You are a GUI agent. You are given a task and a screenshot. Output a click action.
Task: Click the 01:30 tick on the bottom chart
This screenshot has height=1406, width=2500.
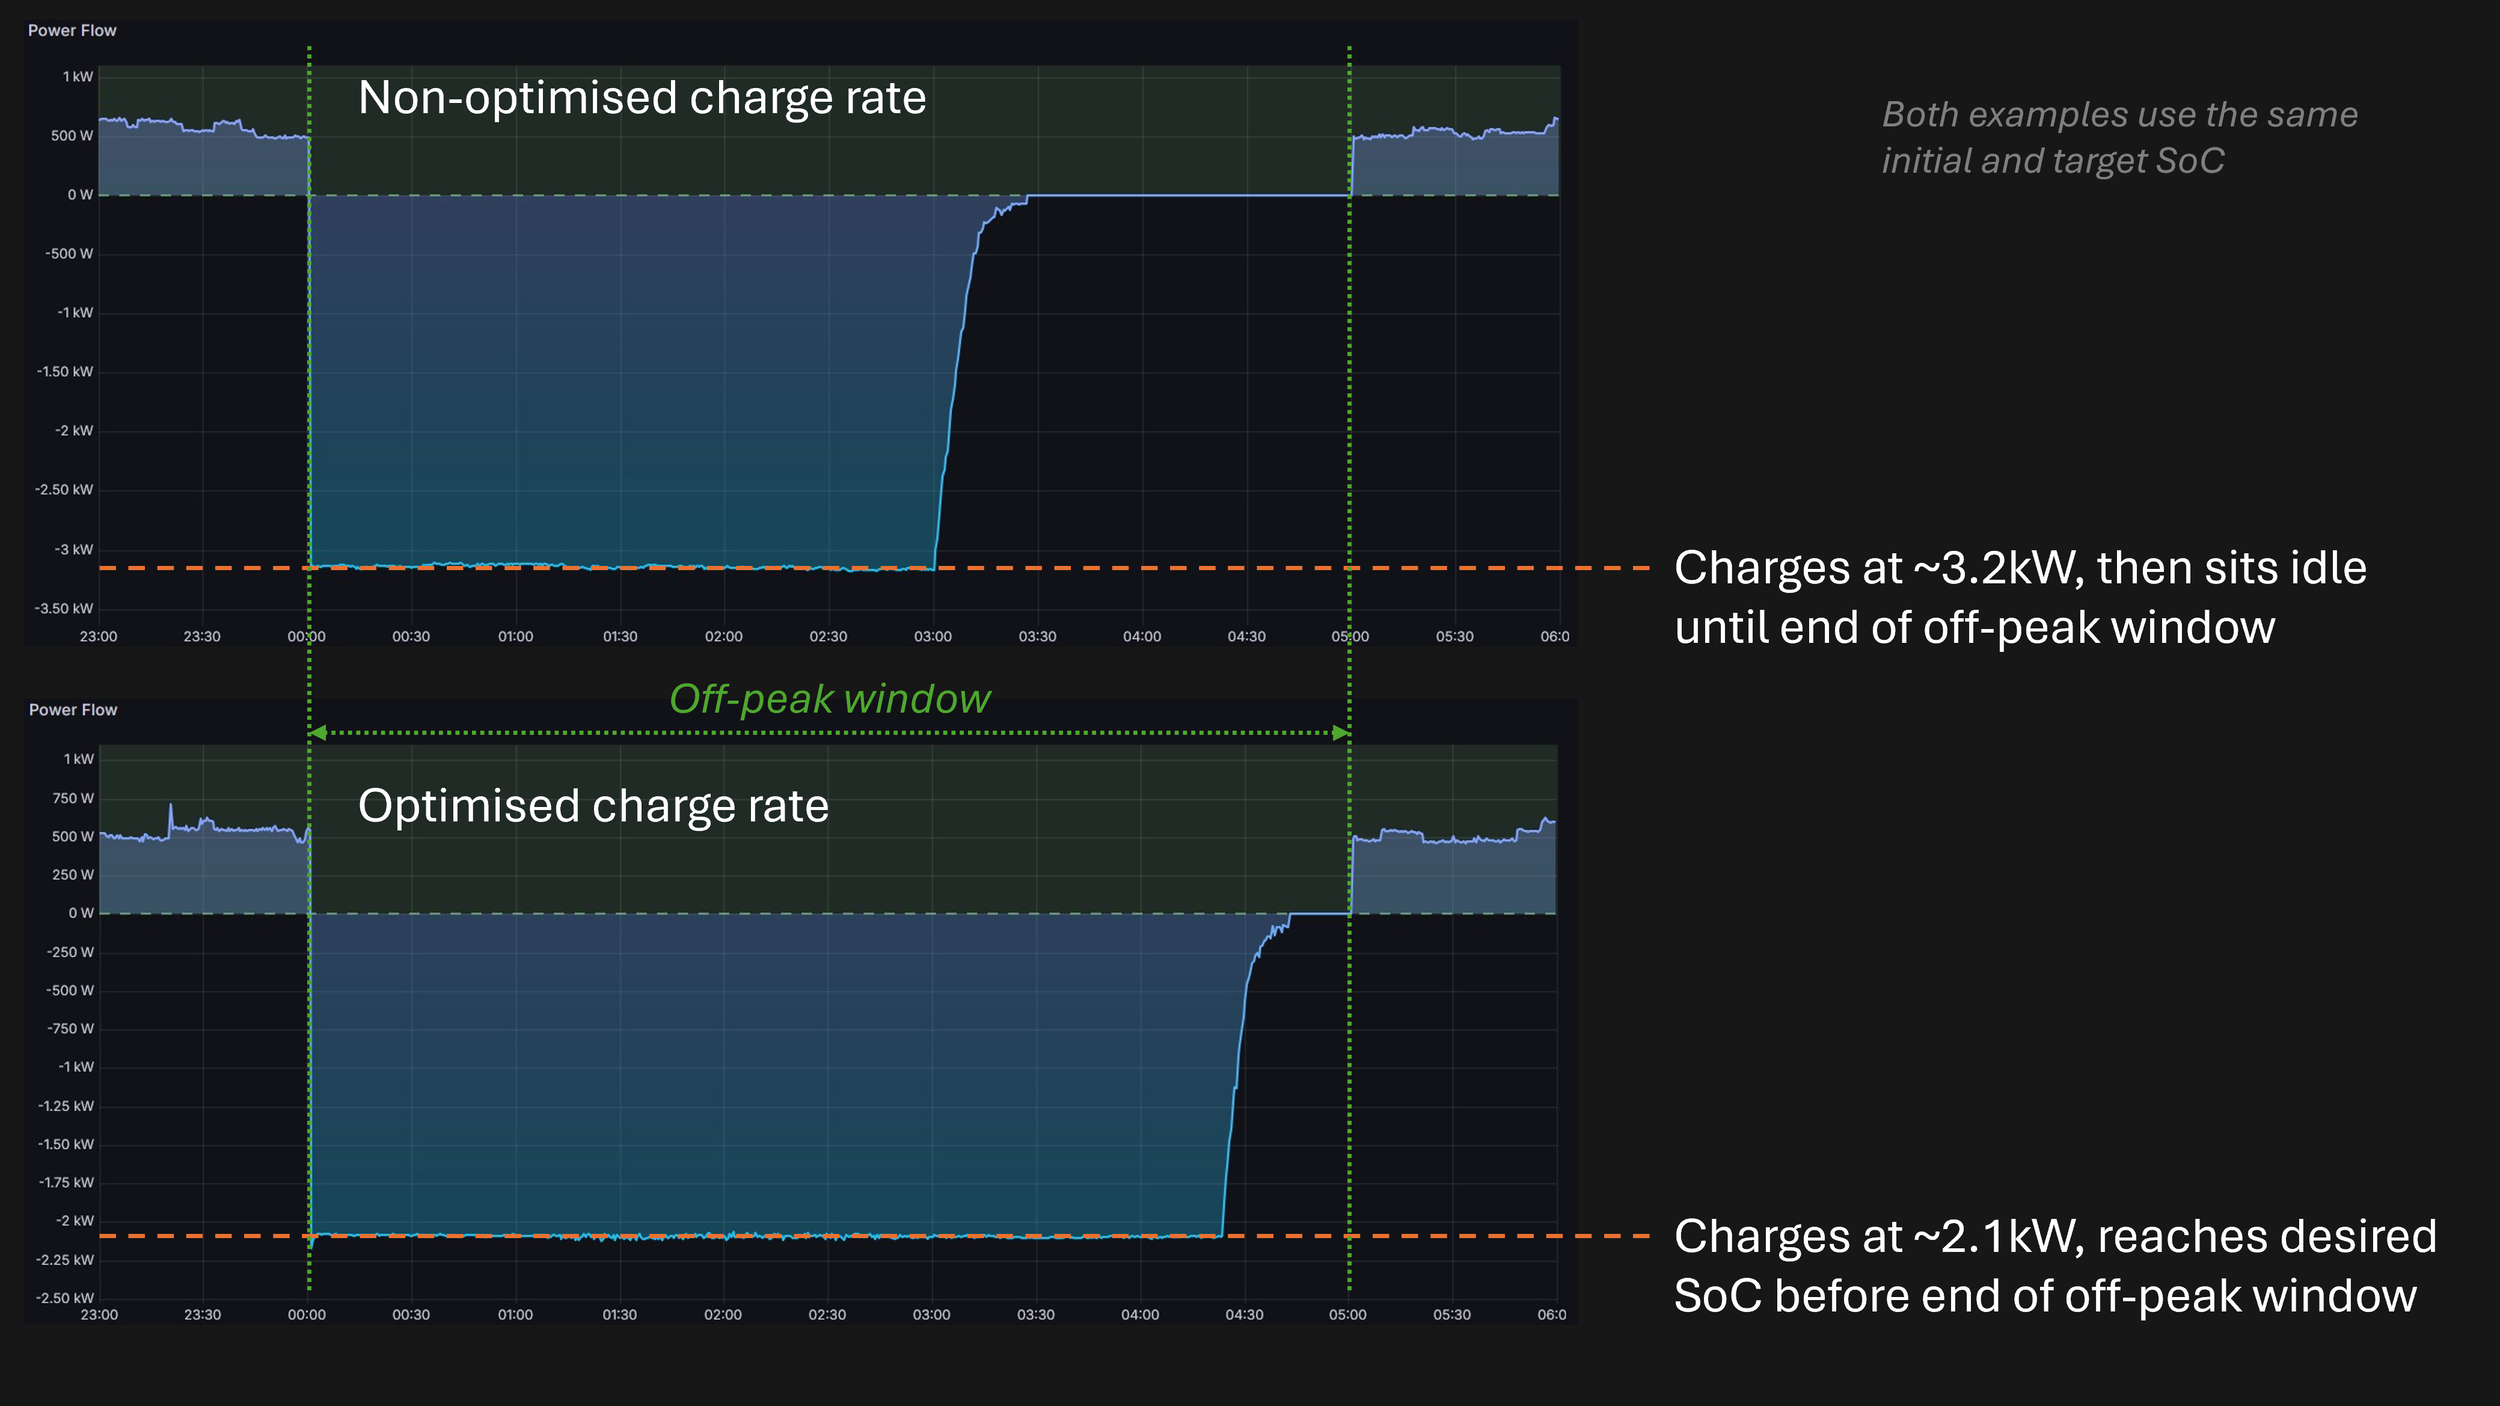click(619, 1315)
